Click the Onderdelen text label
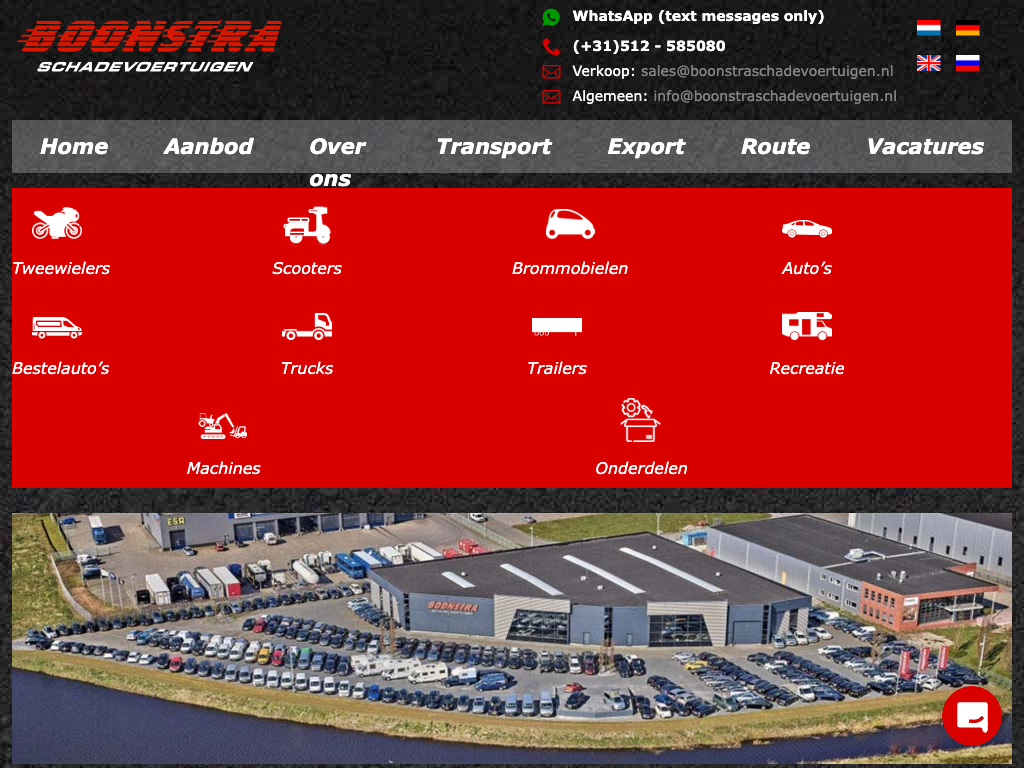This screenshot has height=768, width=1024. click(x=641, y=468)
